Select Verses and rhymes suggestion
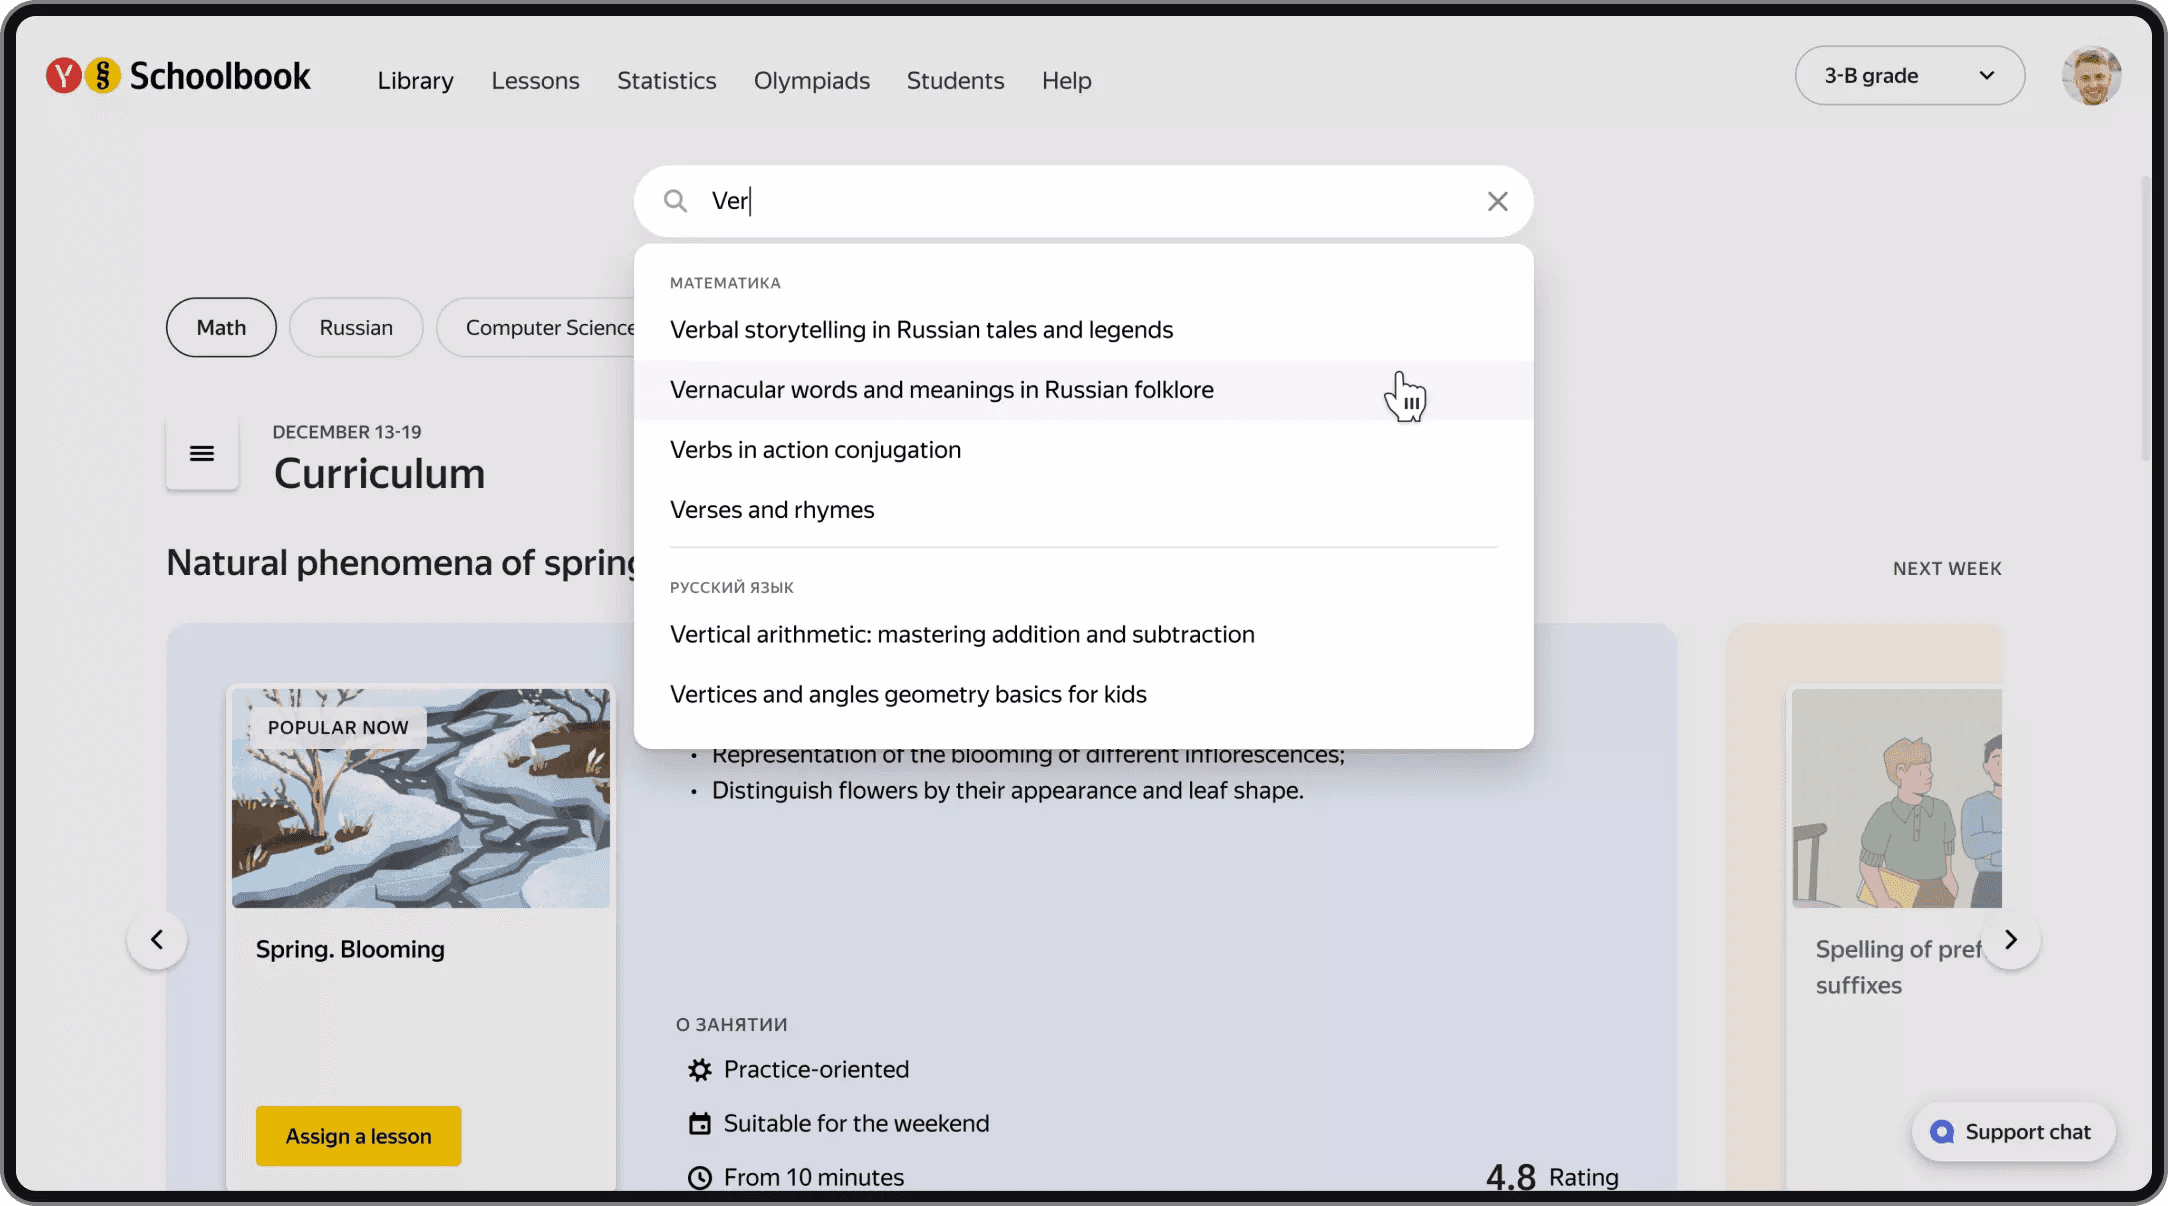The width and height of the screenshot is (2168, 1206). click(x=772, y=510)
